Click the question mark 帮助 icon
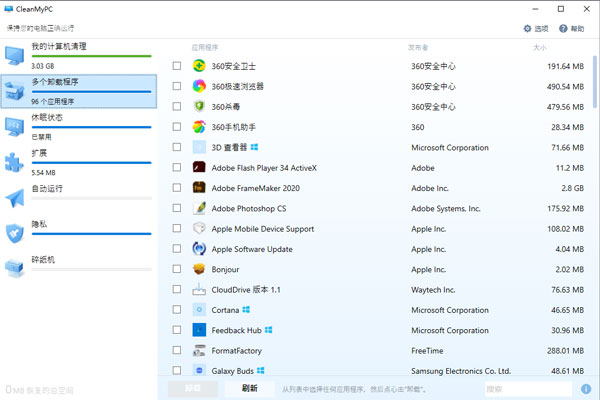Screen dimensions: 600x400 [563, 28]
